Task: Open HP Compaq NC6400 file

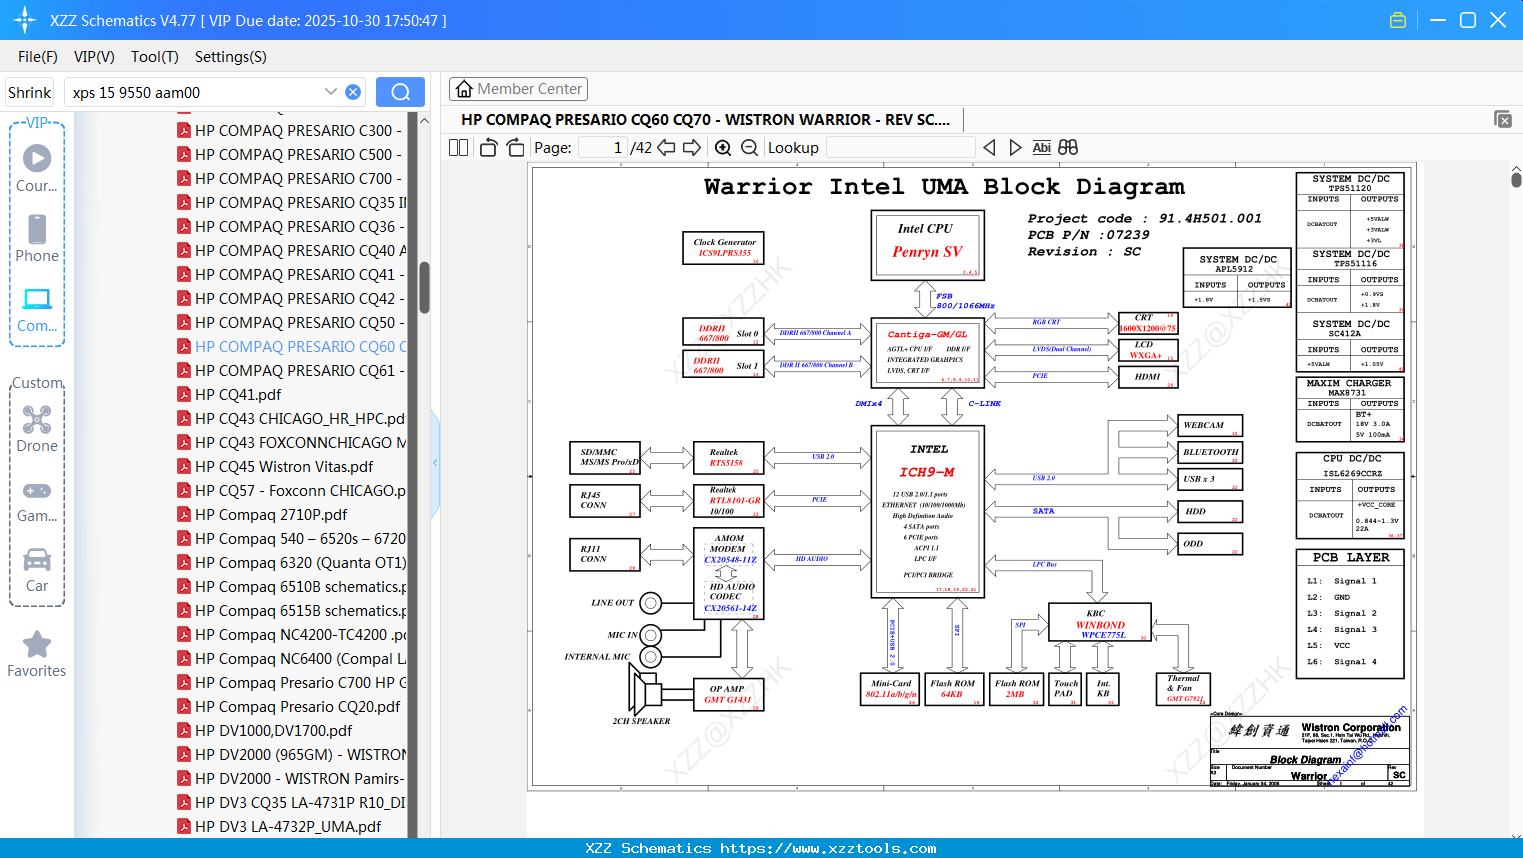Action: coord(291,658)
